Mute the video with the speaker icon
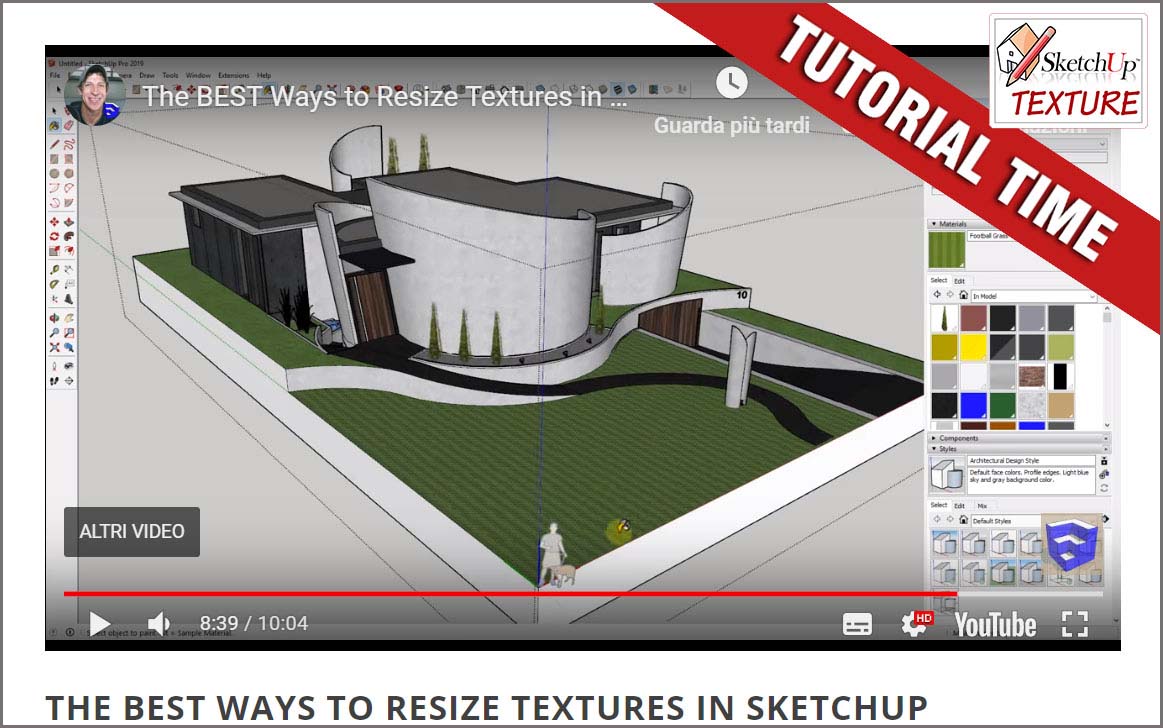 pos(158,624)
